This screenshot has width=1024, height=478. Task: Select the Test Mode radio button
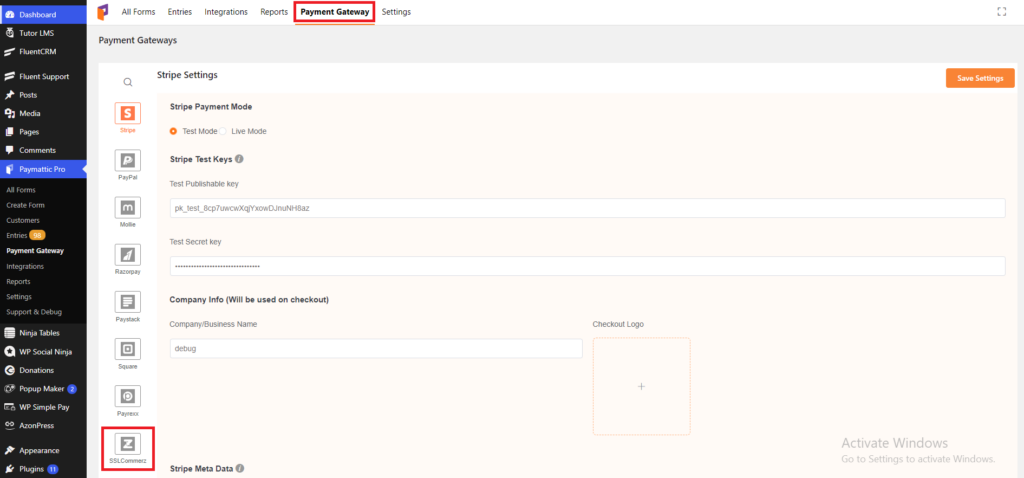[173, 131]
